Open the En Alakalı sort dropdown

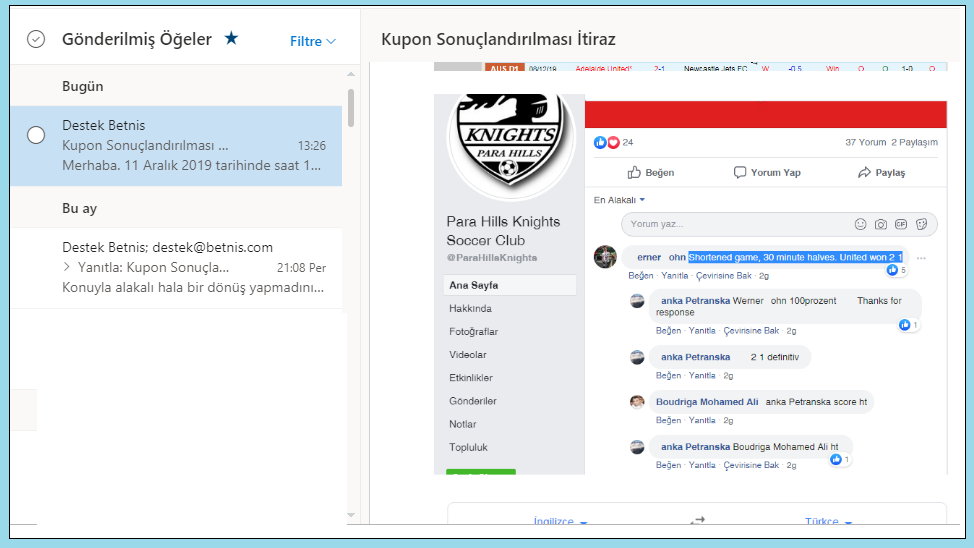pyautogui.click(x=619, y=200)
